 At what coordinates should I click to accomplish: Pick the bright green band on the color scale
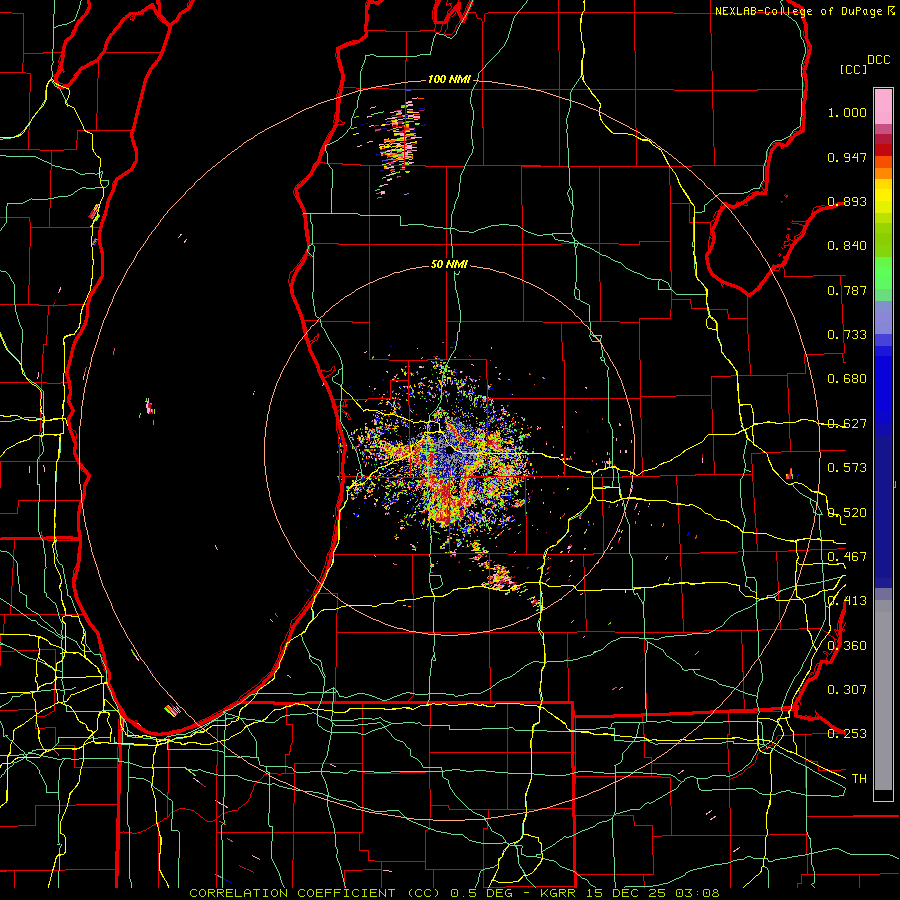[883, 273]
